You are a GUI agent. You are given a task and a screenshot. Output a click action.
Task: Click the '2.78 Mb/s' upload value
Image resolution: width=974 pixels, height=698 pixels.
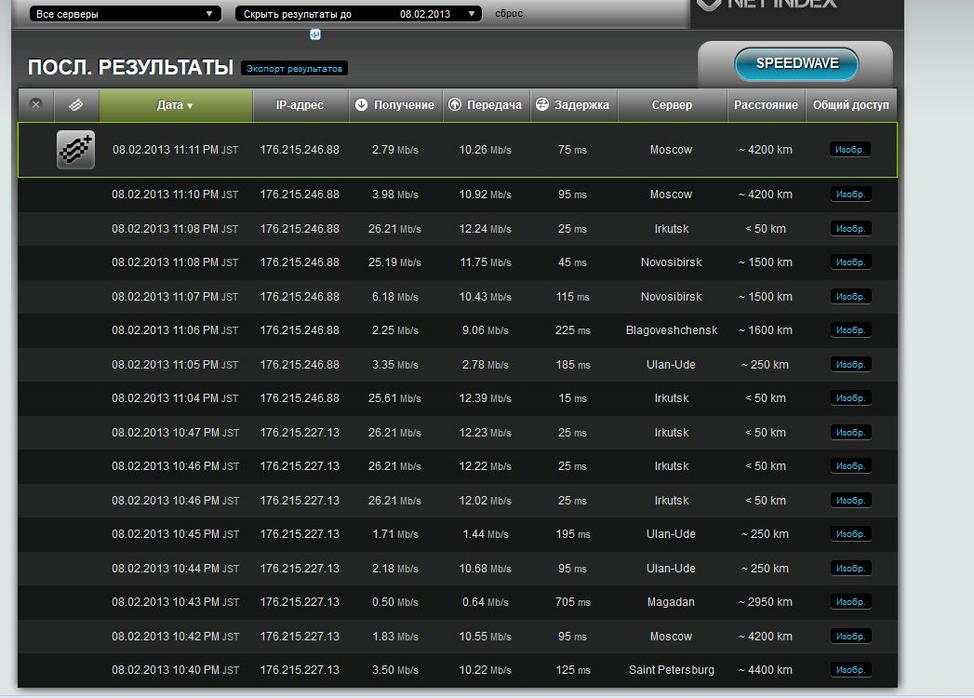click(x=485, y=365)
